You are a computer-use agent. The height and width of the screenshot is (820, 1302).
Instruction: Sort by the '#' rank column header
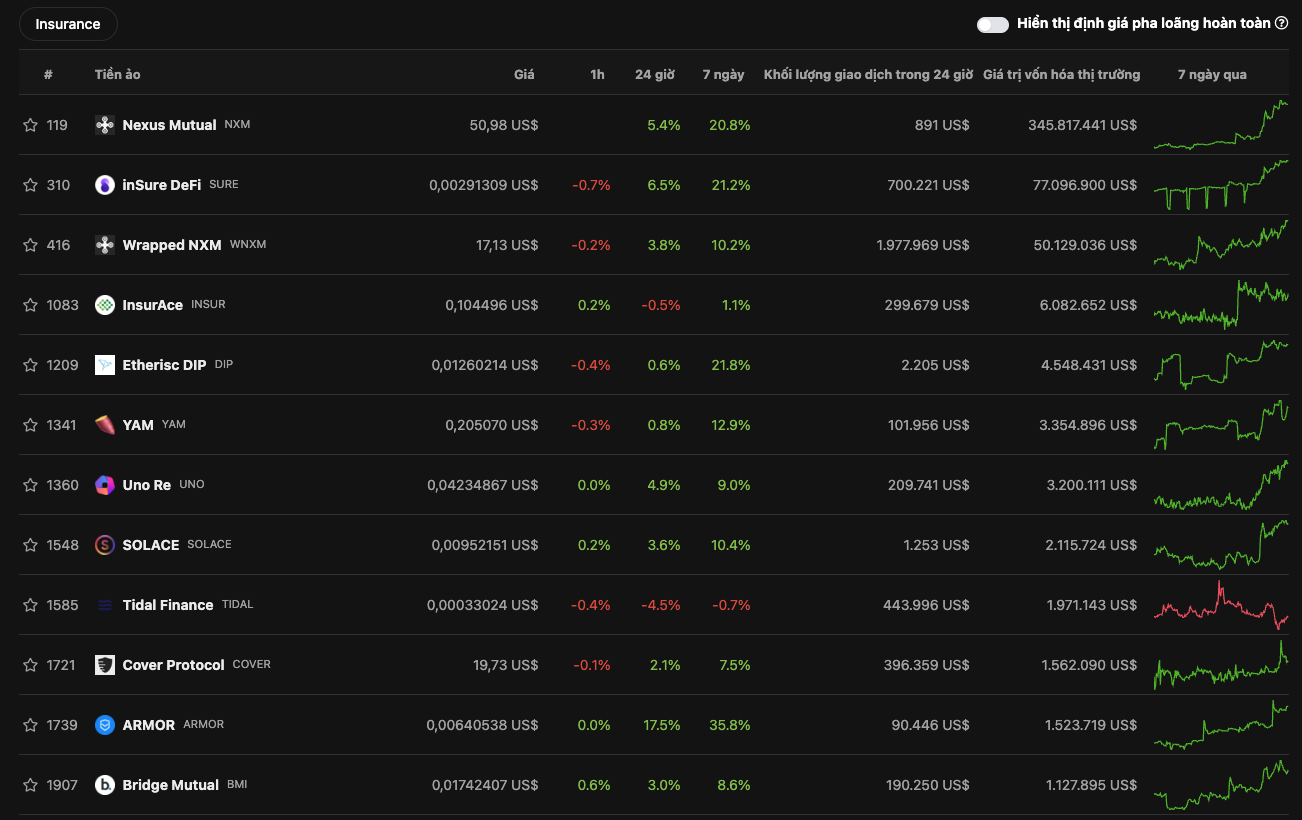(48, 75)
